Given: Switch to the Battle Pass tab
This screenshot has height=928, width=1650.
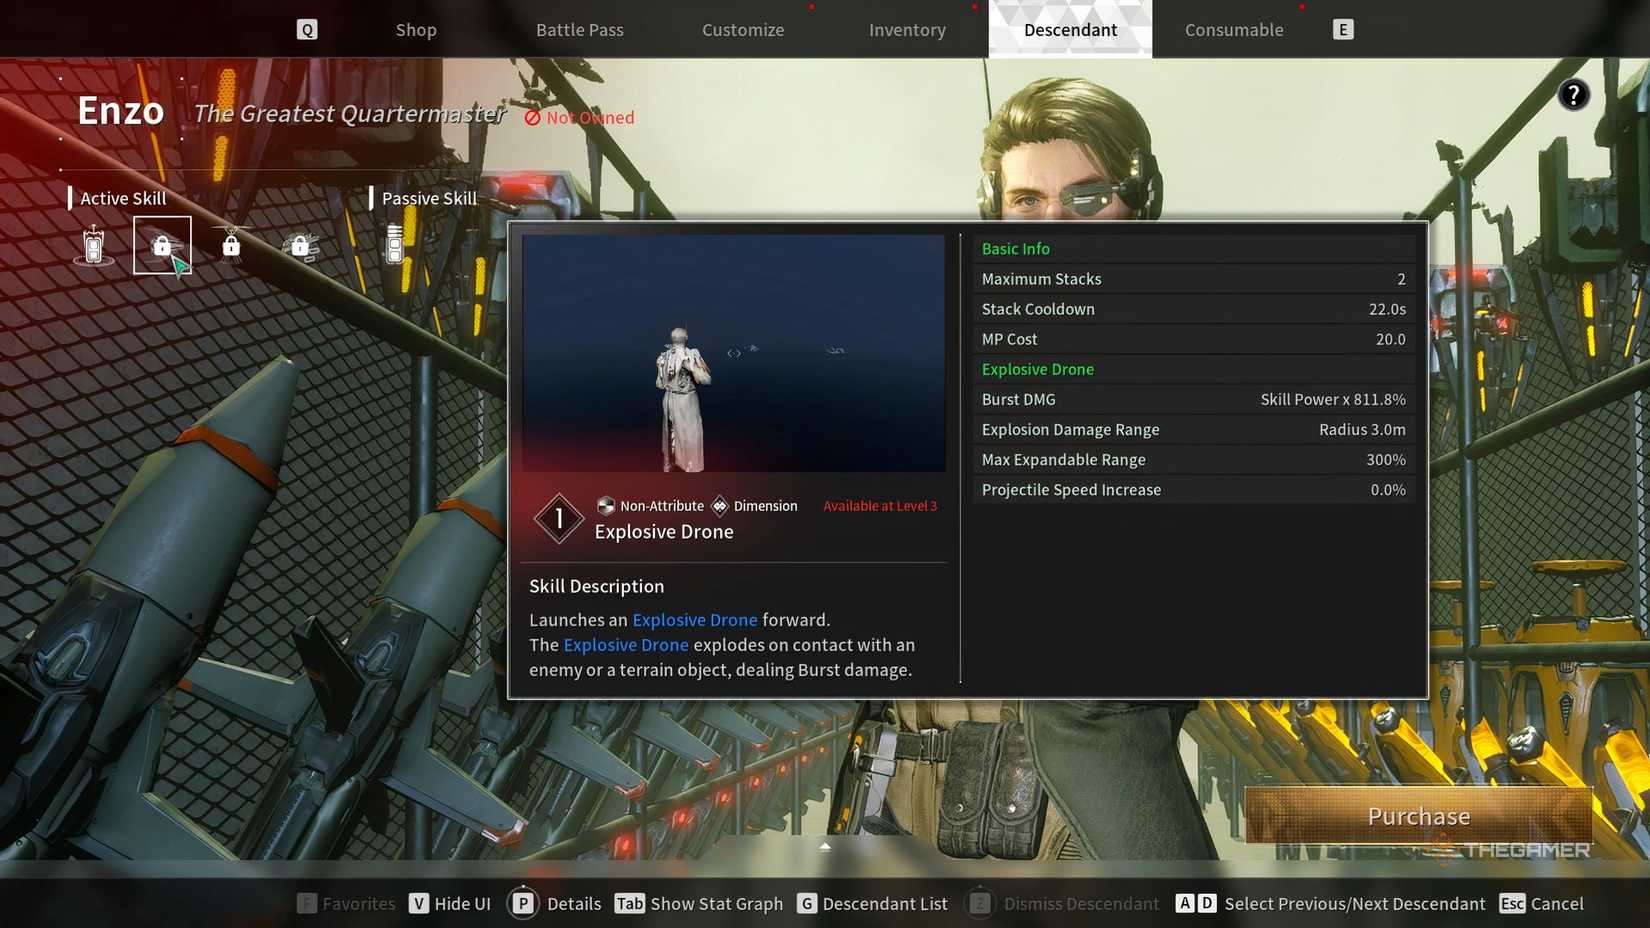Looking at the screenshot, I should click(579, 30).
